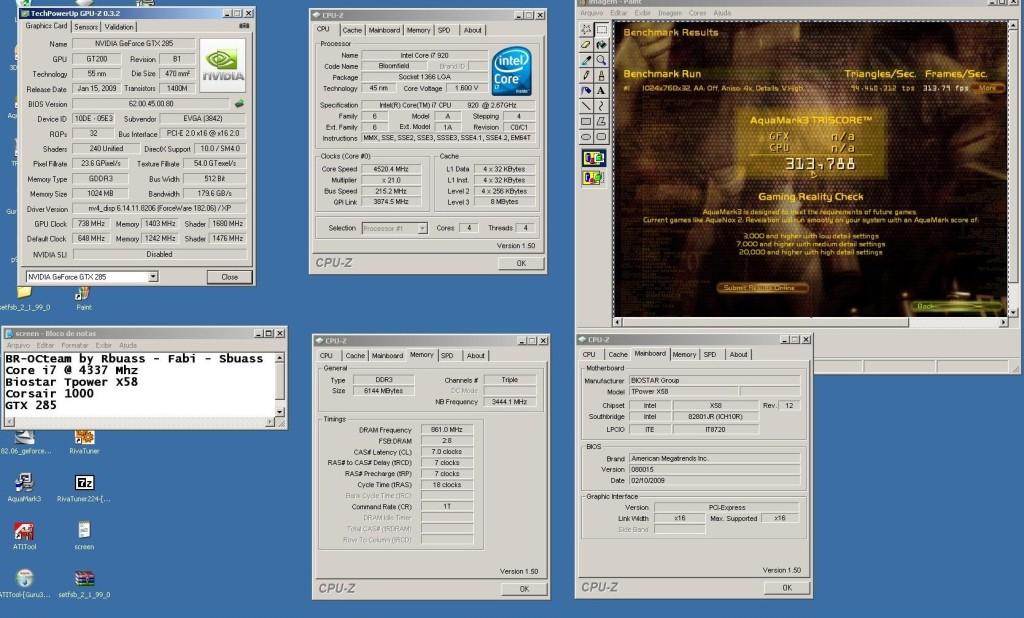Open the RivaTuner desktop icon

coord(84,442)
